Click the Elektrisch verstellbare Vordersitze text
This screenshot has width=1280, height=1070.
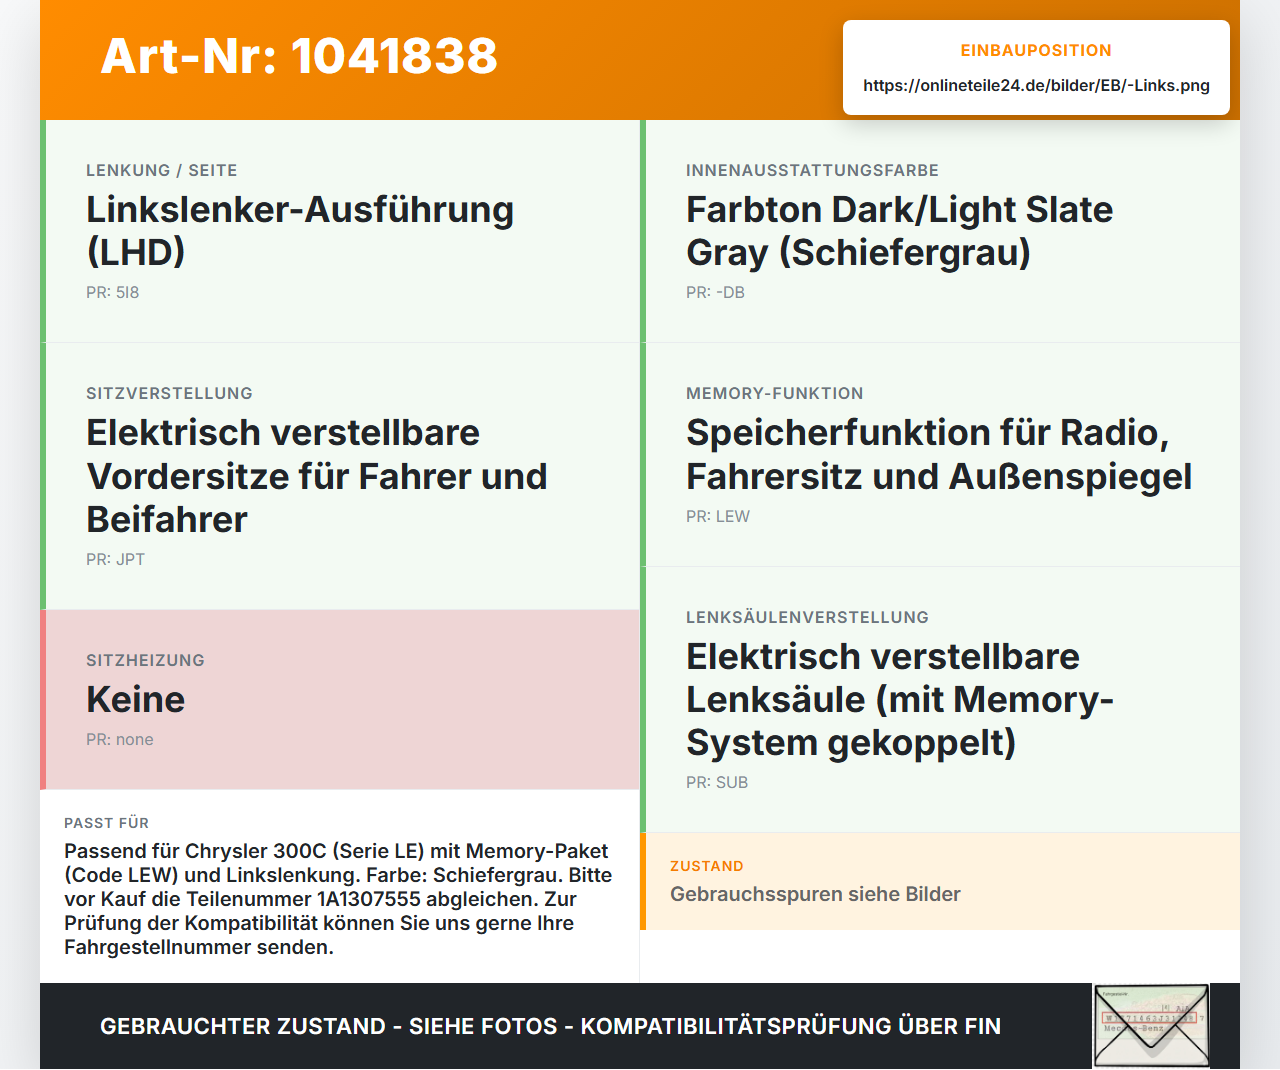pyautogui.click(x=317, y=476)
